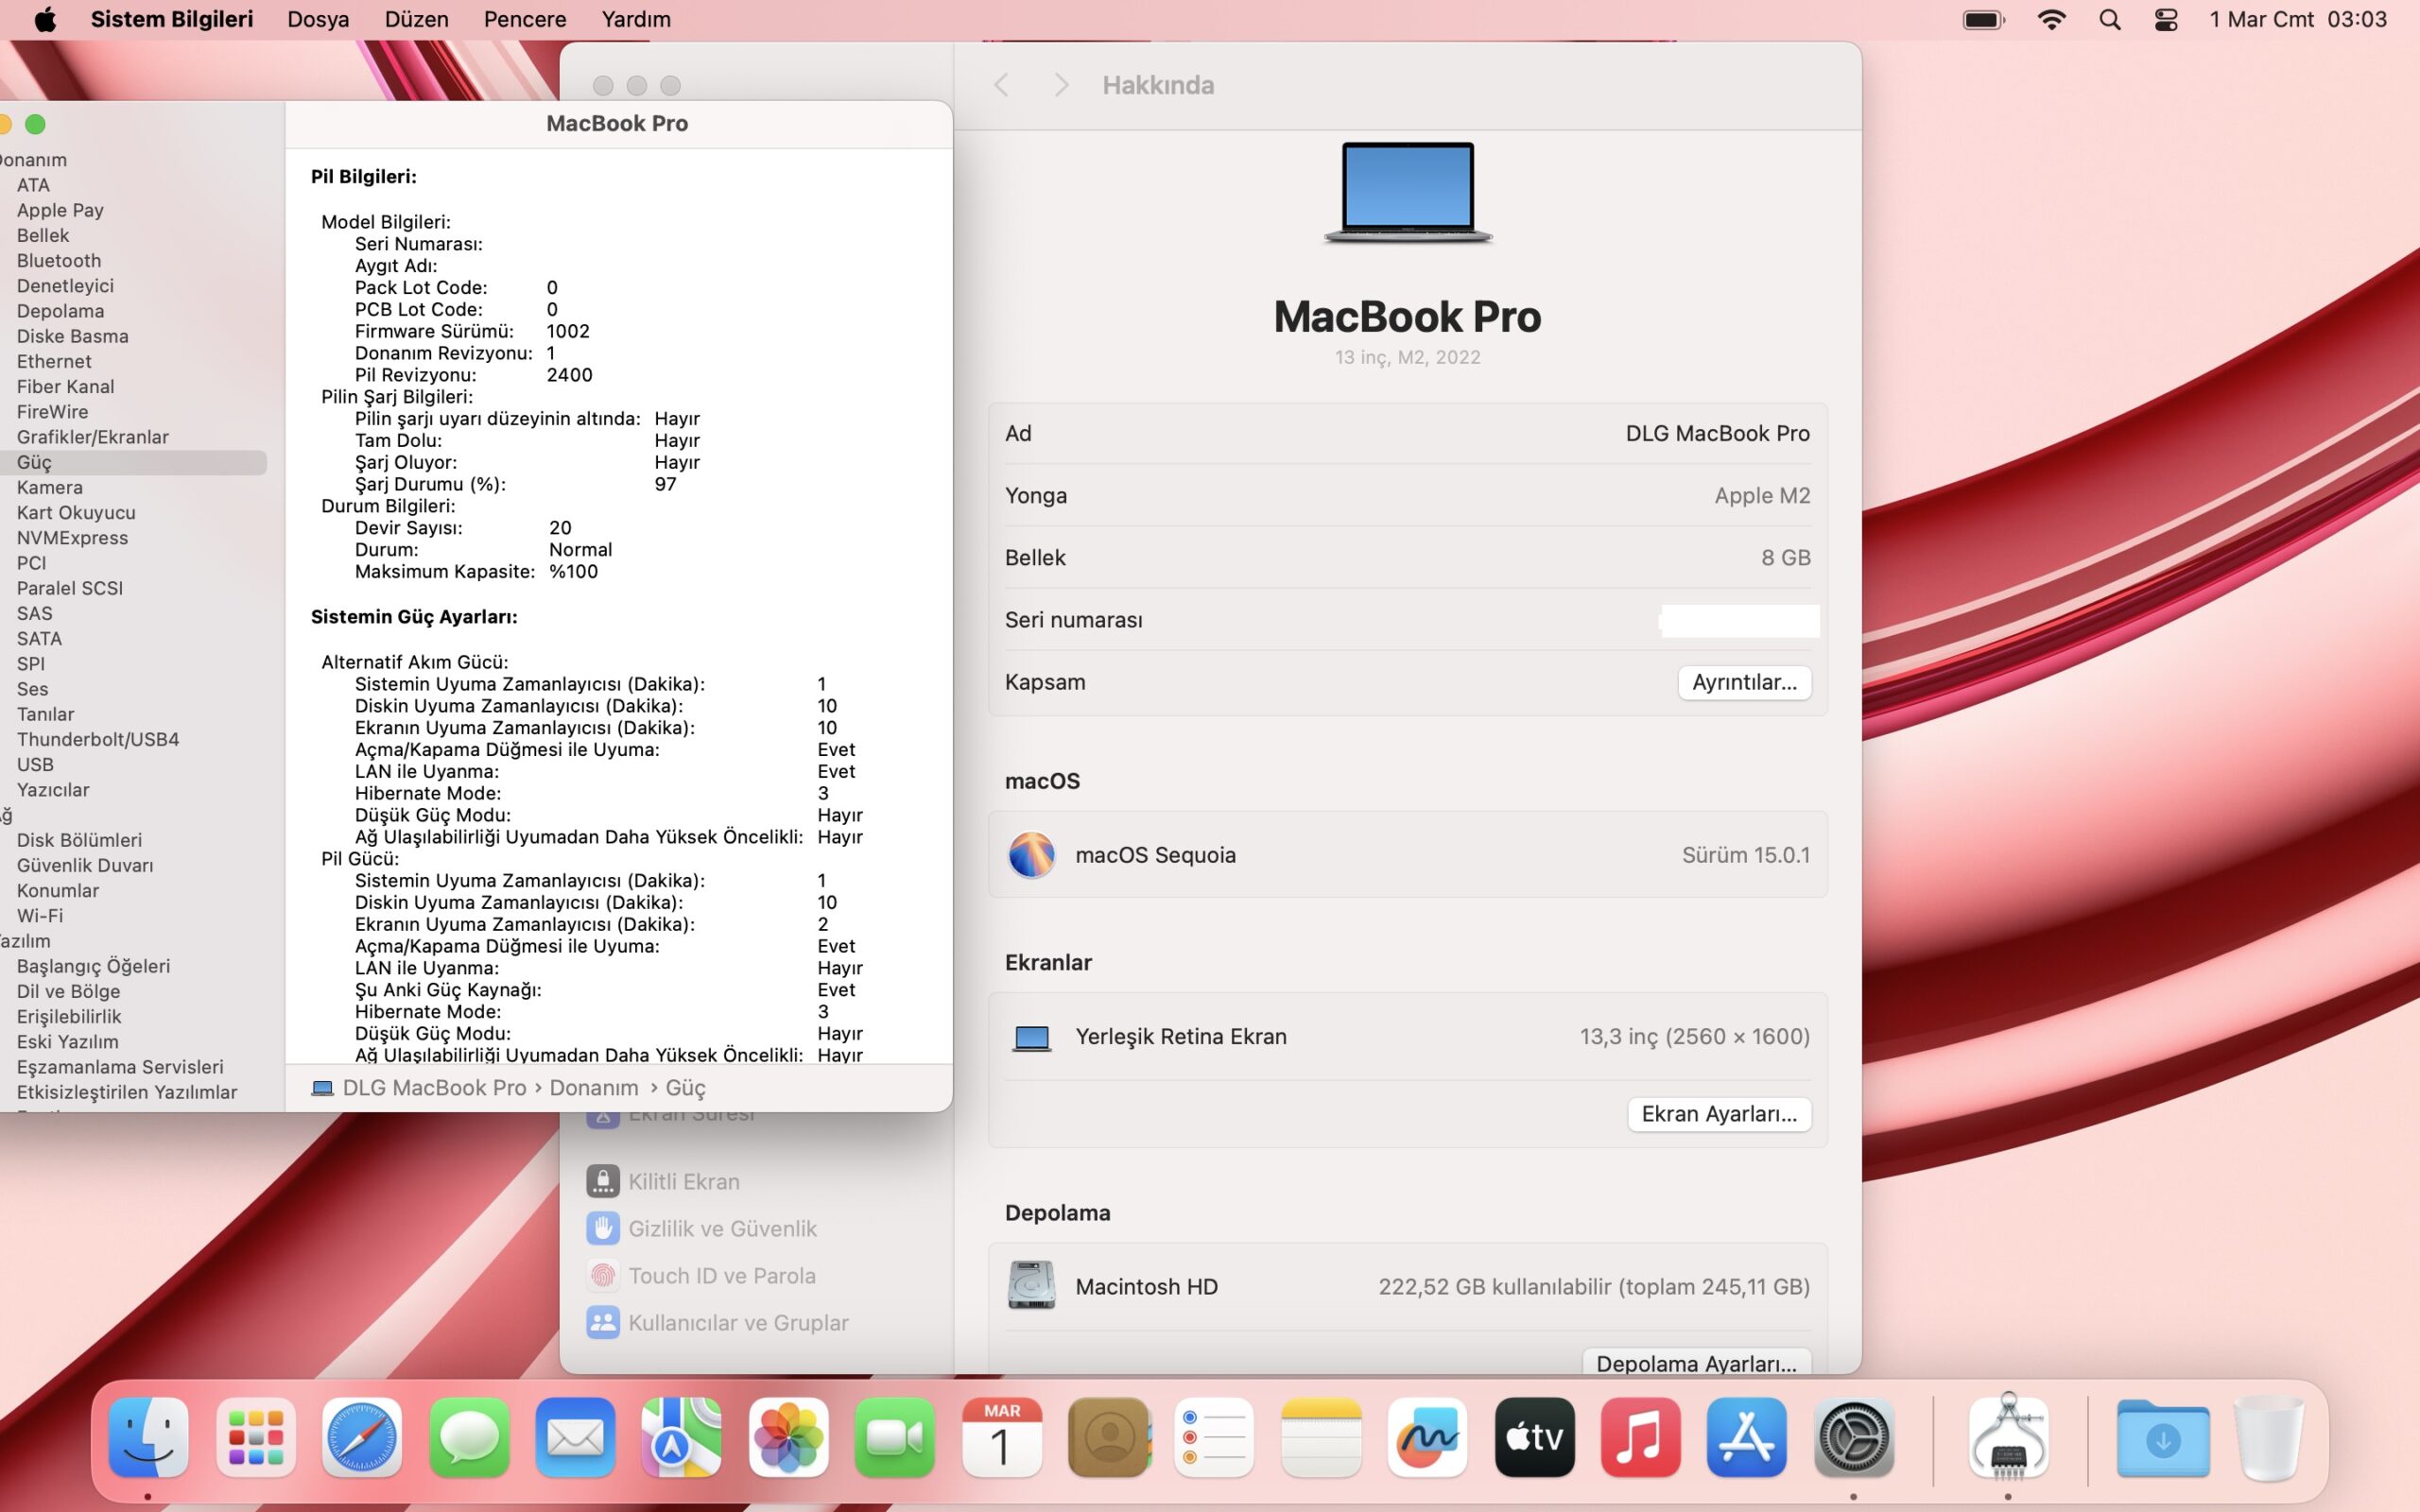Click Yerleşik Retina Ekran display row

click(x=1407, y=1036)
